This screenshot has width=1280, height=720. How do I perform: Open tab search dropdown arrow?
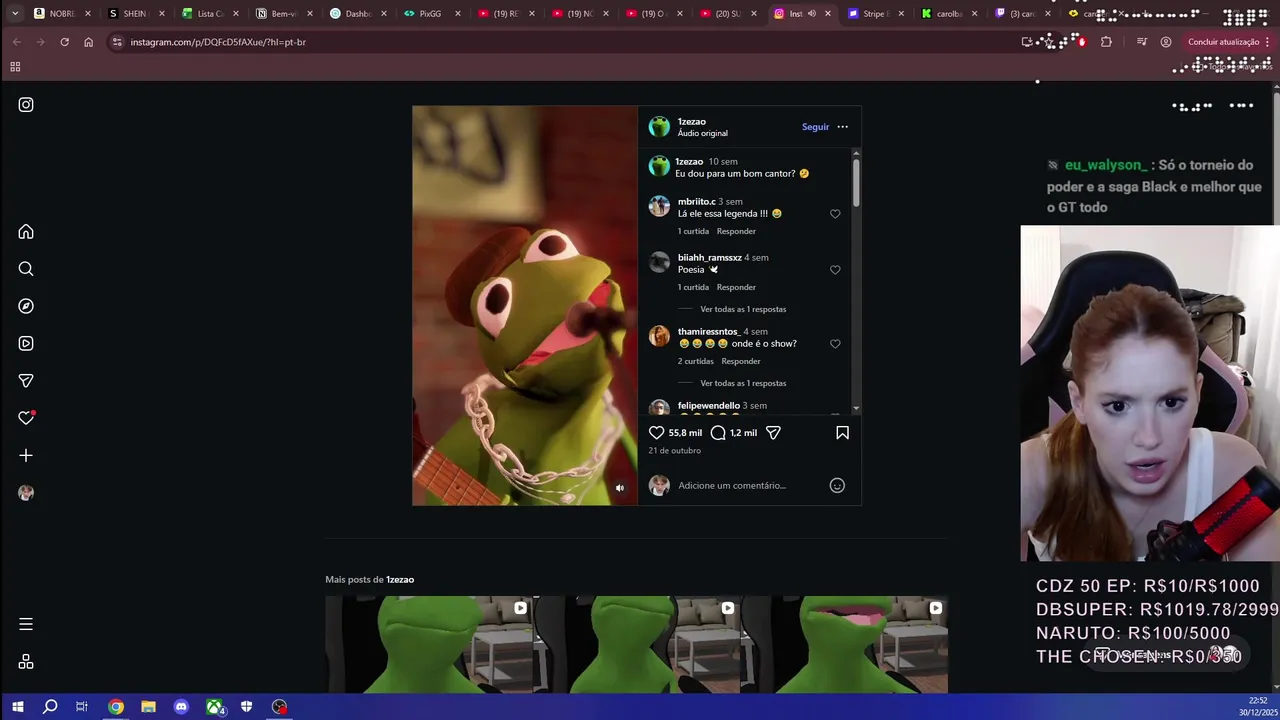(x=15, y=14)
